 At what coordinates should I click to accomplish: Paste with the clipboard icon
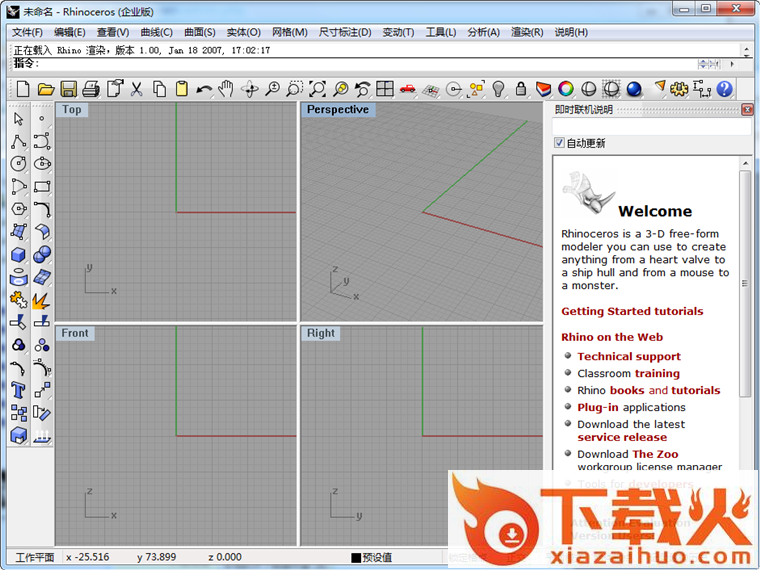point(182,89)
